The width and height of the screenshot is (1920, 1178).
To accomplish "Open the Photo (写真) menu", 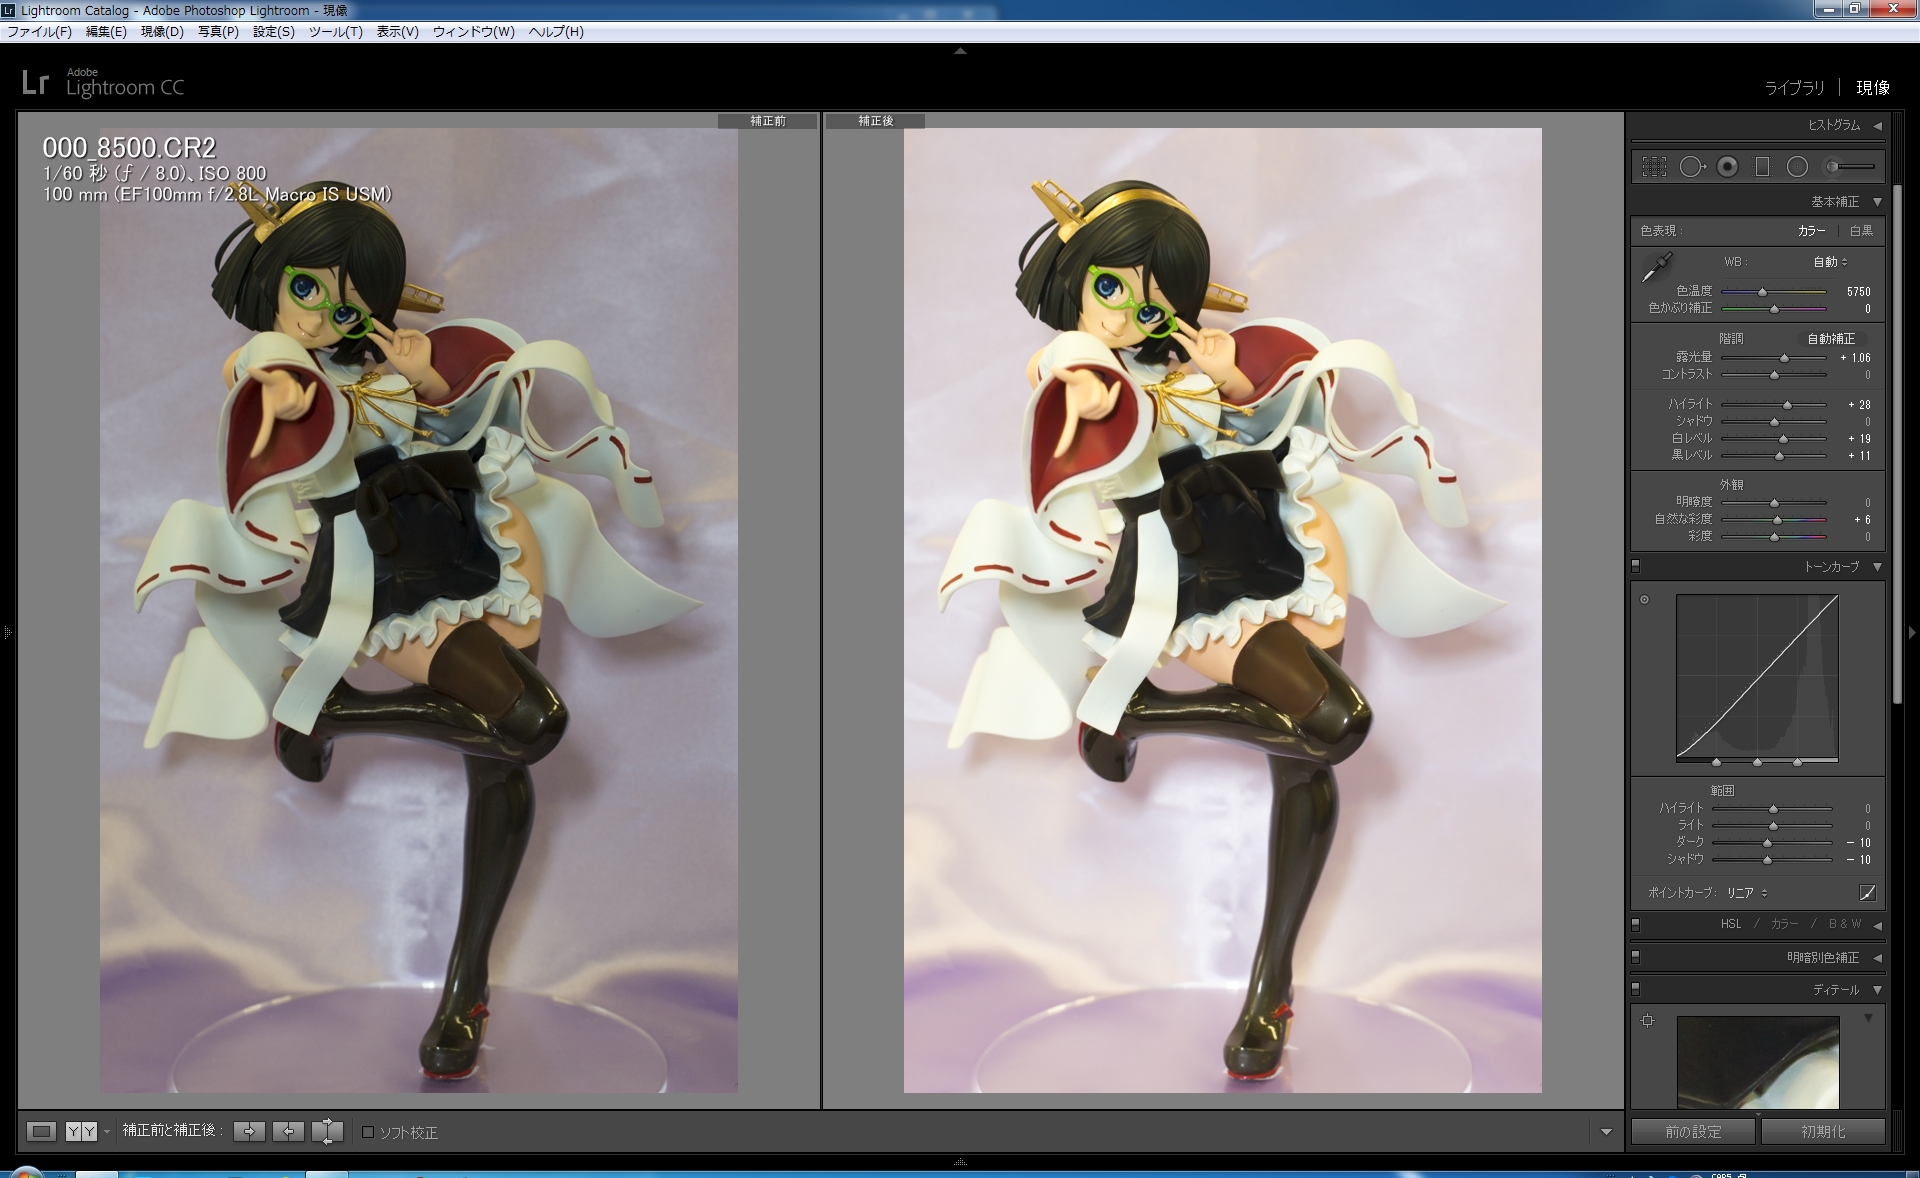I will (x=218, y=32).
